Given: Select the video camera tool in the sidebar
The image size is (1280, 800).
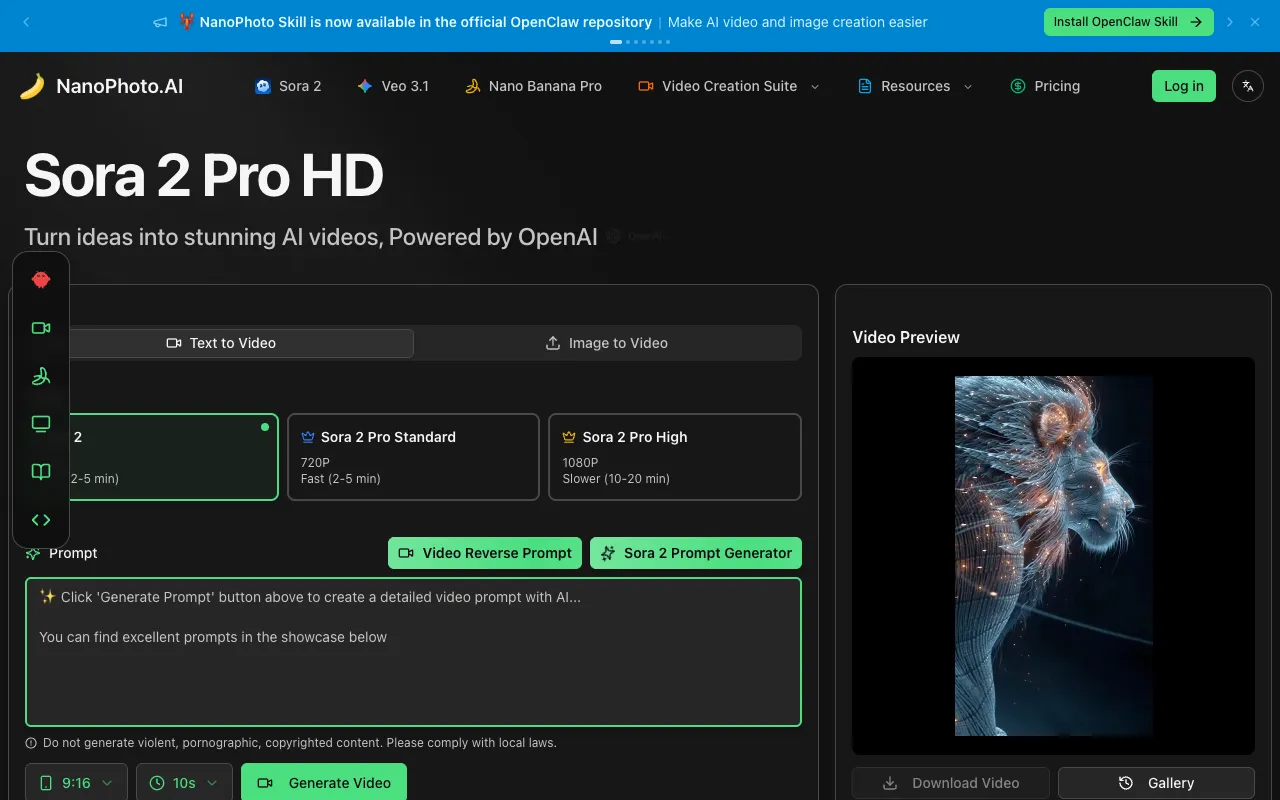Looking at the screenshot, I should point(41,327).
